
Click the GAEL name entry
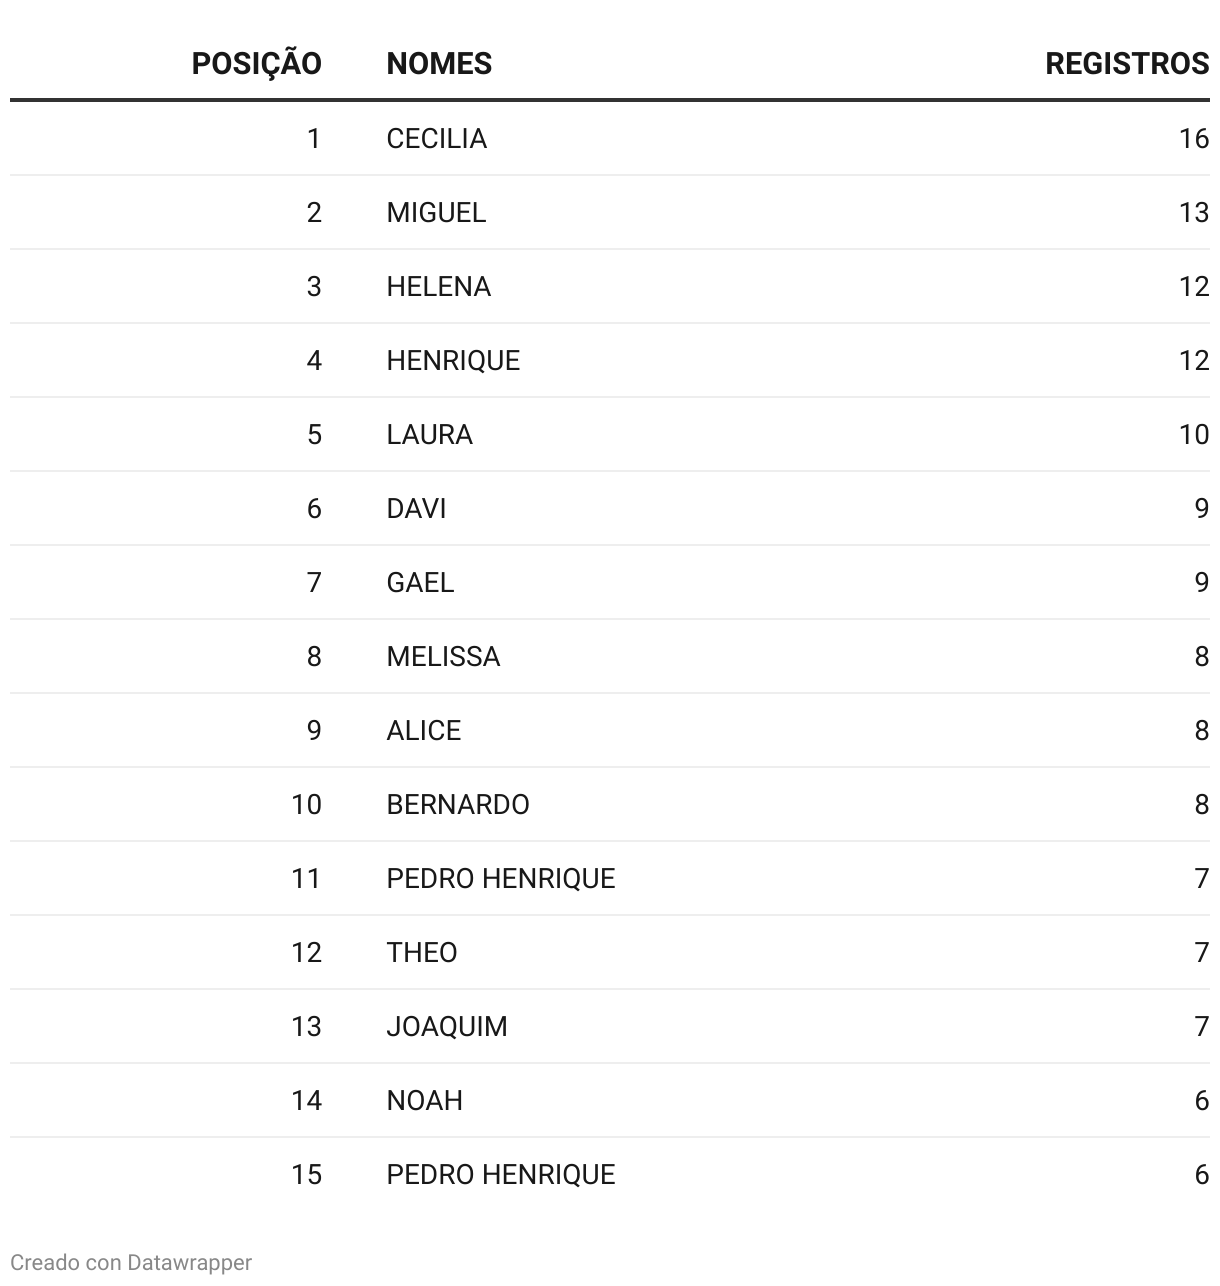(x=420, y=582)
